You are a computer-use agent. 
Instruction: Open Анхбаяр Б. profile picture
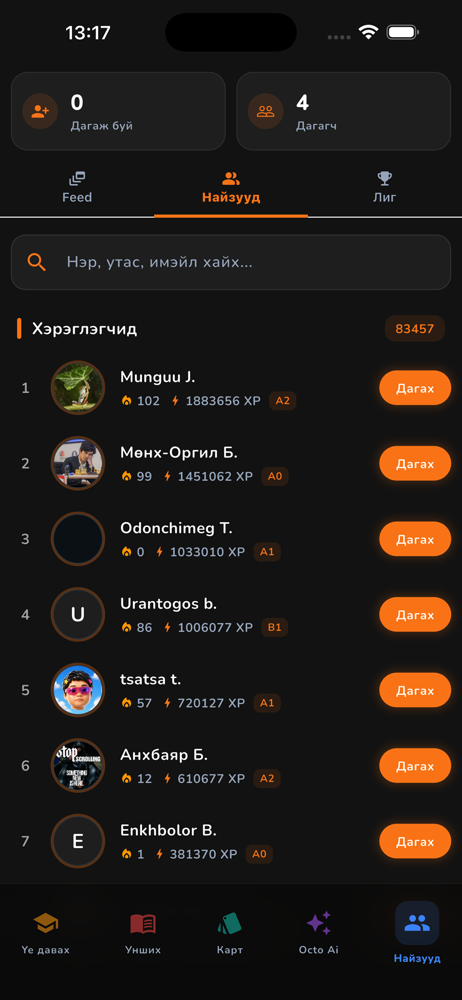[78, 765]
